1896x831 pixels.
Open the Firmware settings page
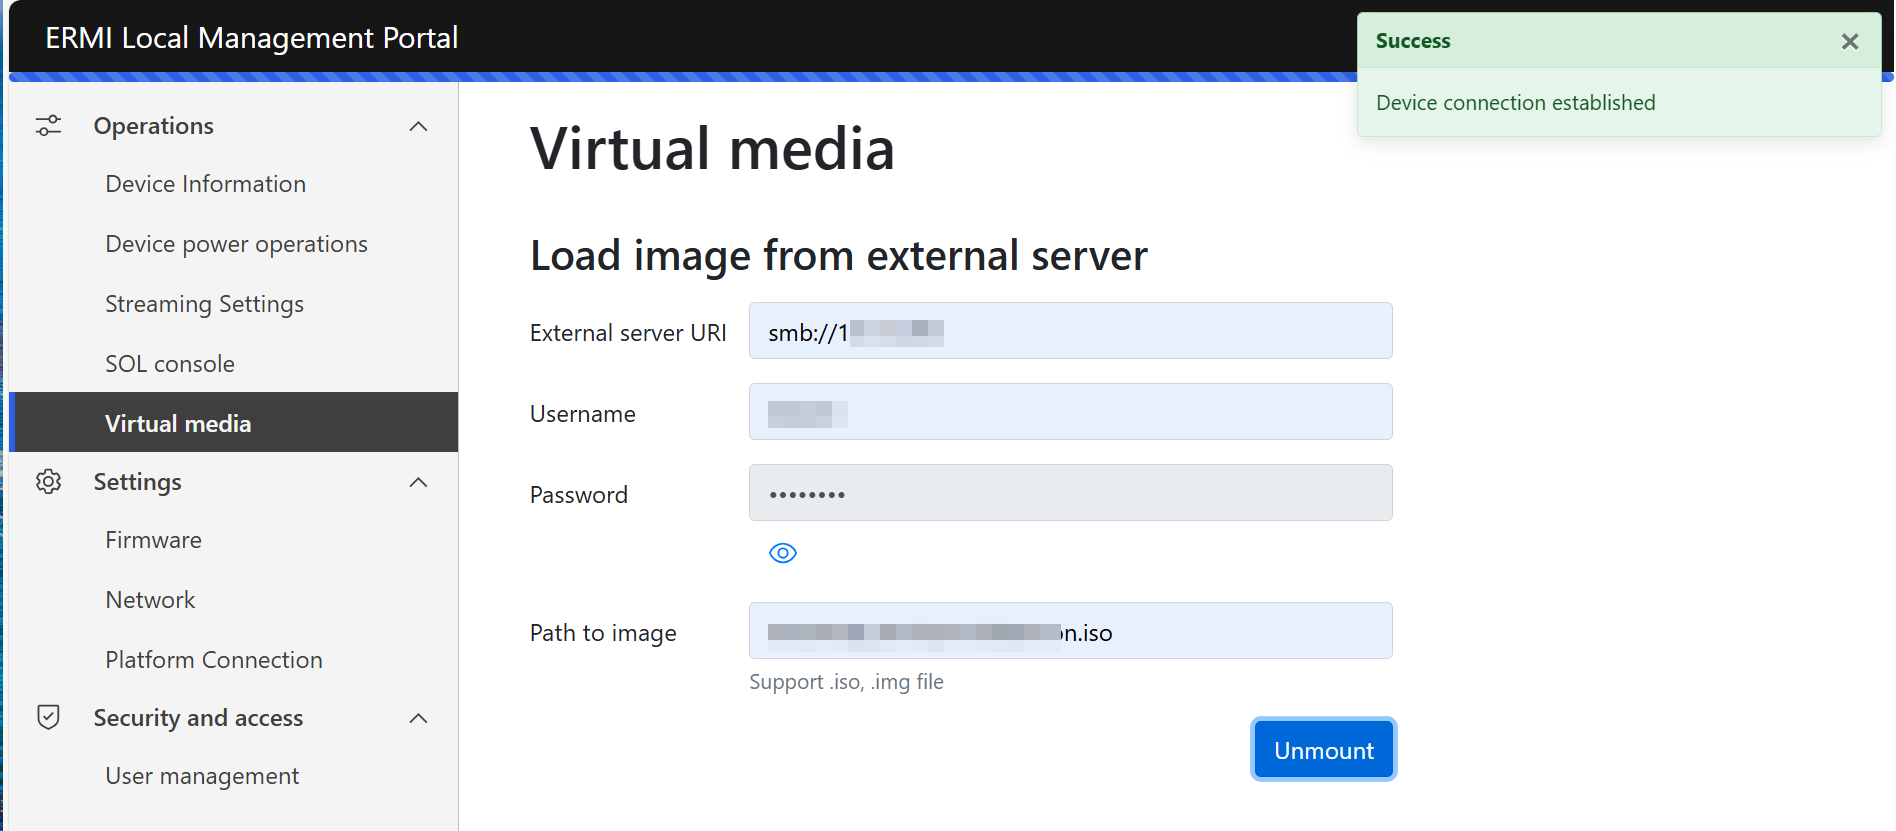[153, 540]
